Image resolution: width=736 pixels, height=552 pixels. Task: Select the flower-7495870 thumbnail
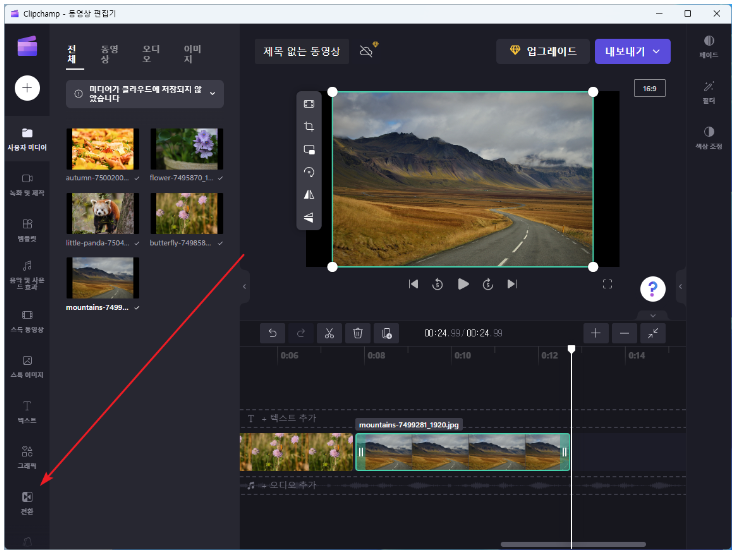(186, 149)
